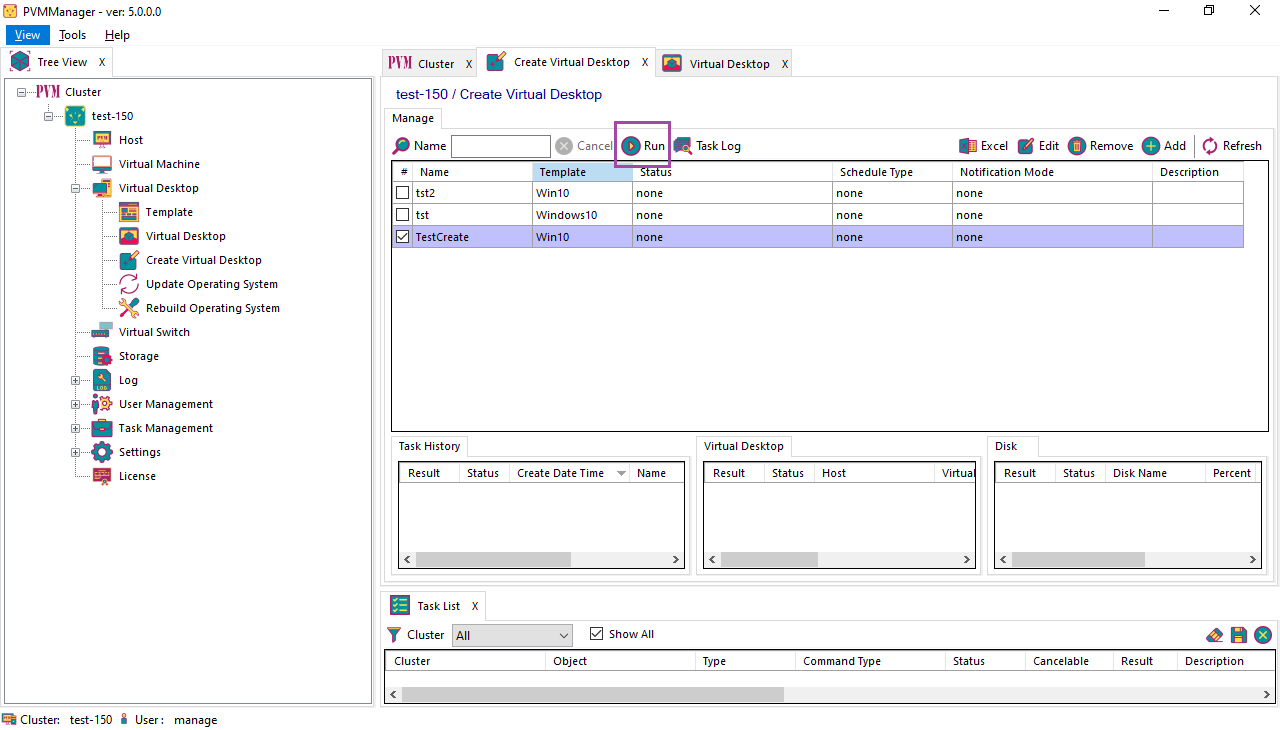Close the Task List panel
Viewport: 1280px width, 730px height.
click(475, 606)
